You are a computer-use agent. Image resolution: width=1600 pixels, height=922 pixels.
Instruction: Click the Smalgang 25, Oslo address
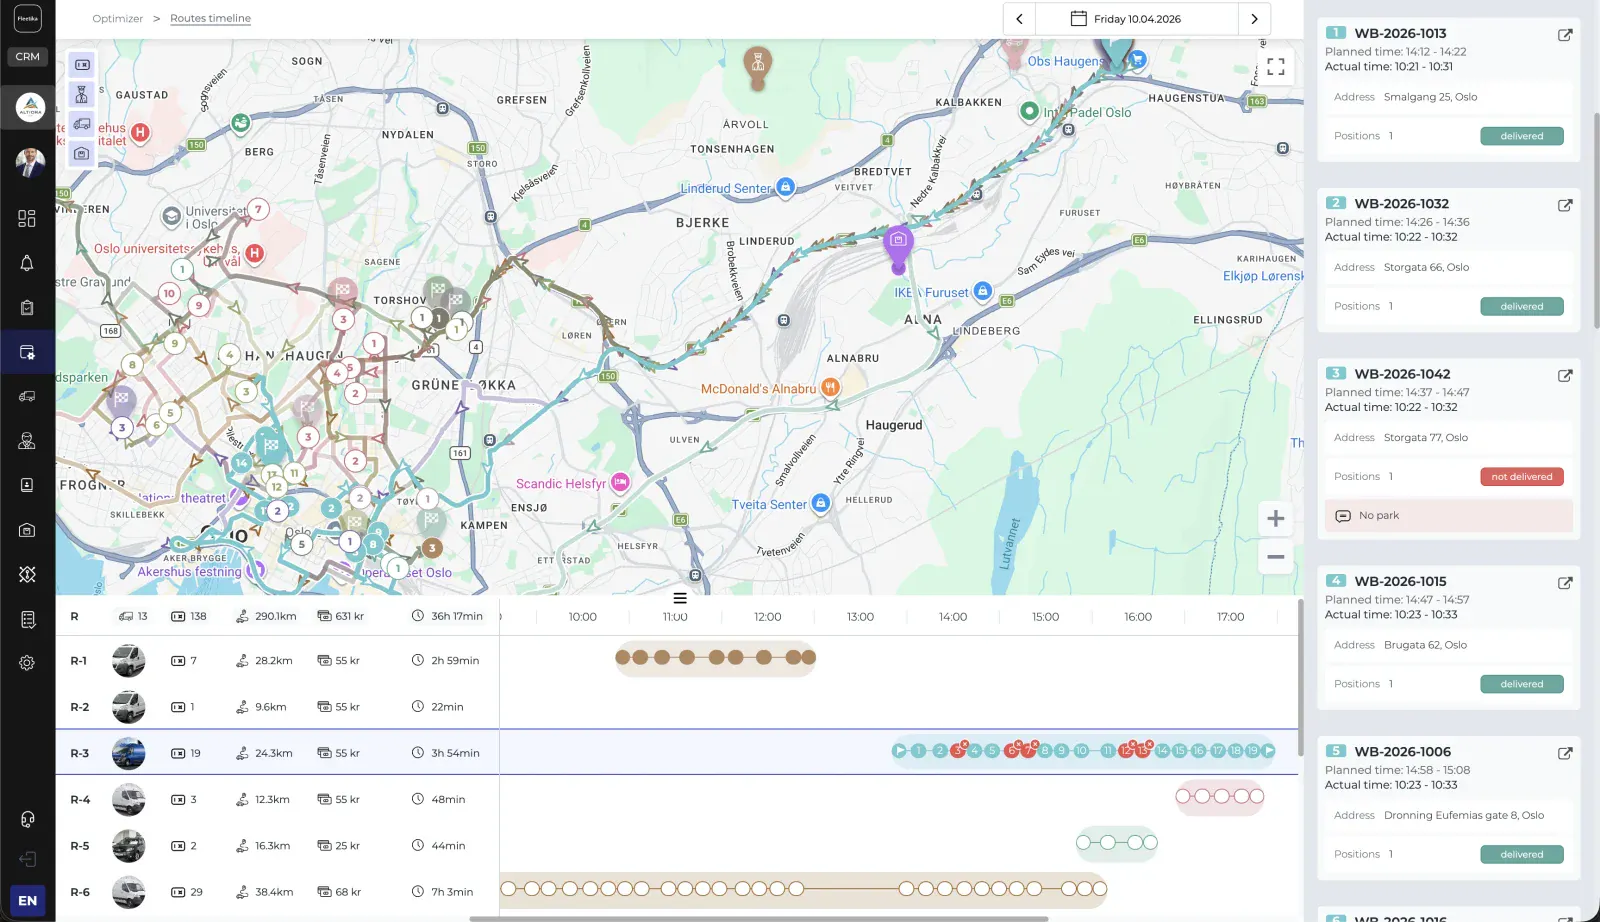[1430, 97]
